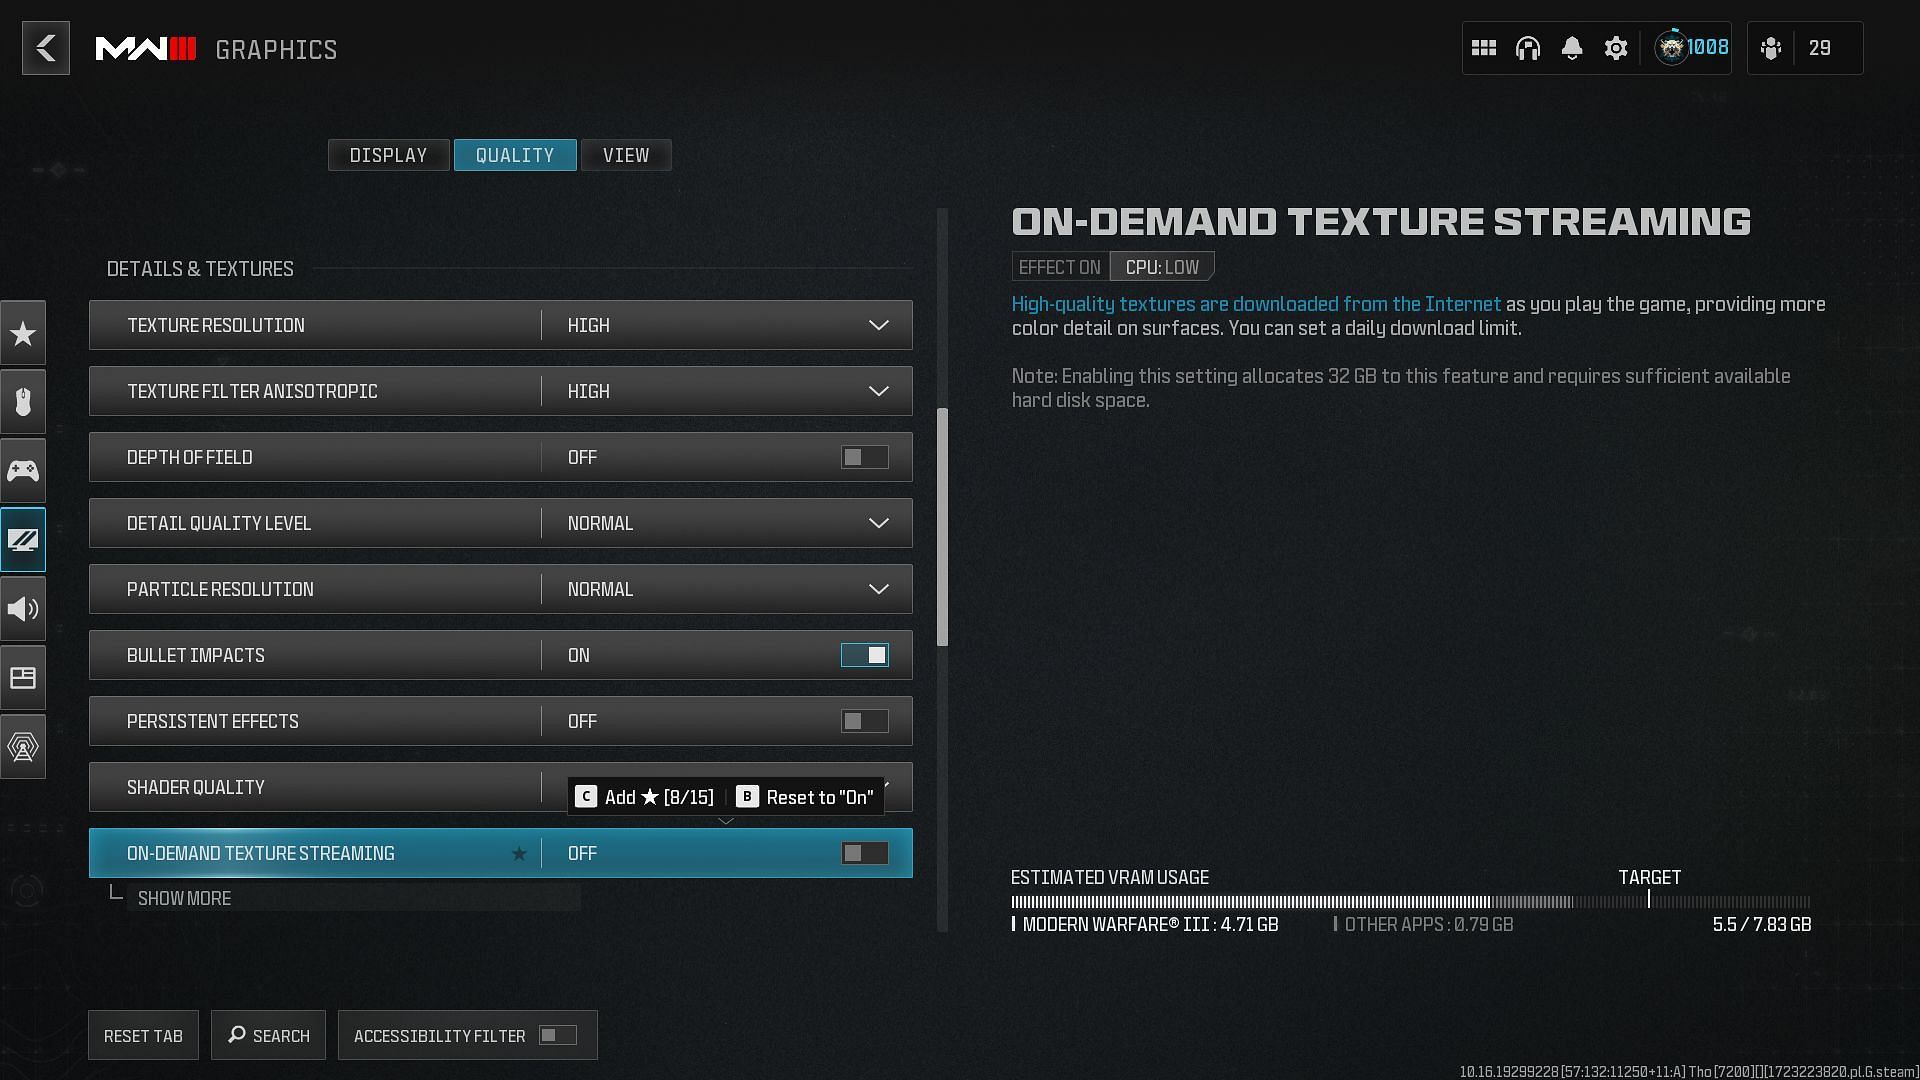Switch to View graphics tab

(626, 154)
